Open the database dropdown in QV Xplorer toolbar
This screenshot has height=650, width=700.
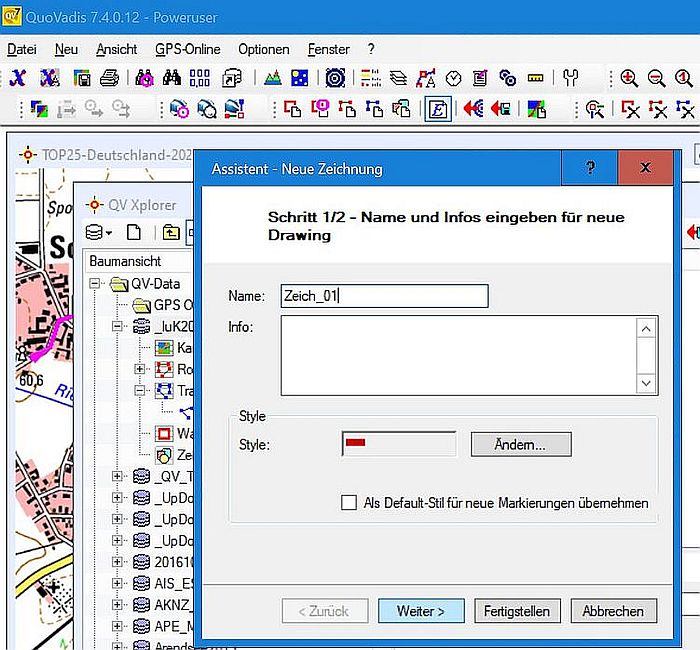(99, 233)
